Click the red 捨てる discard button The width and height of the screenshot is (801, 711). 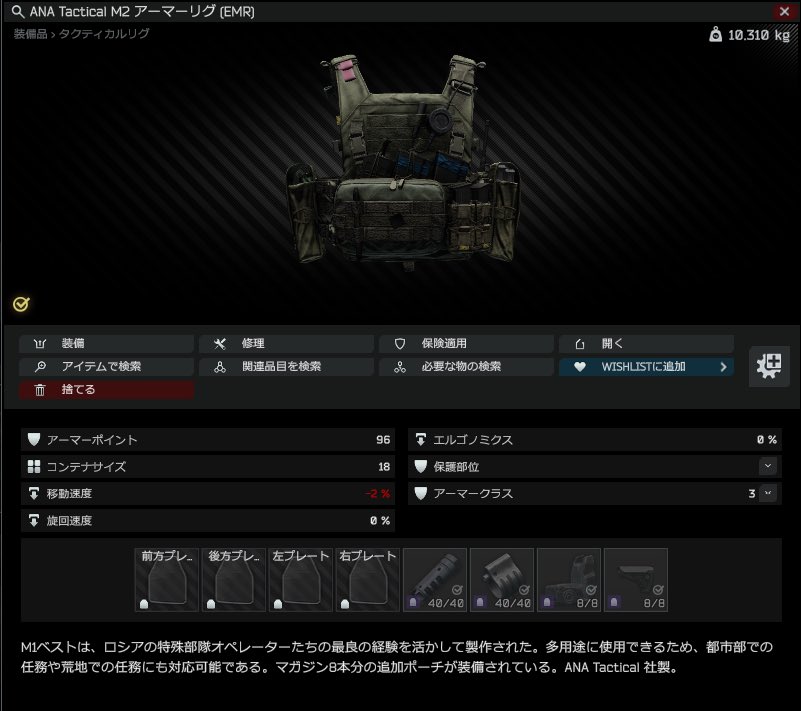coord(106,390)
